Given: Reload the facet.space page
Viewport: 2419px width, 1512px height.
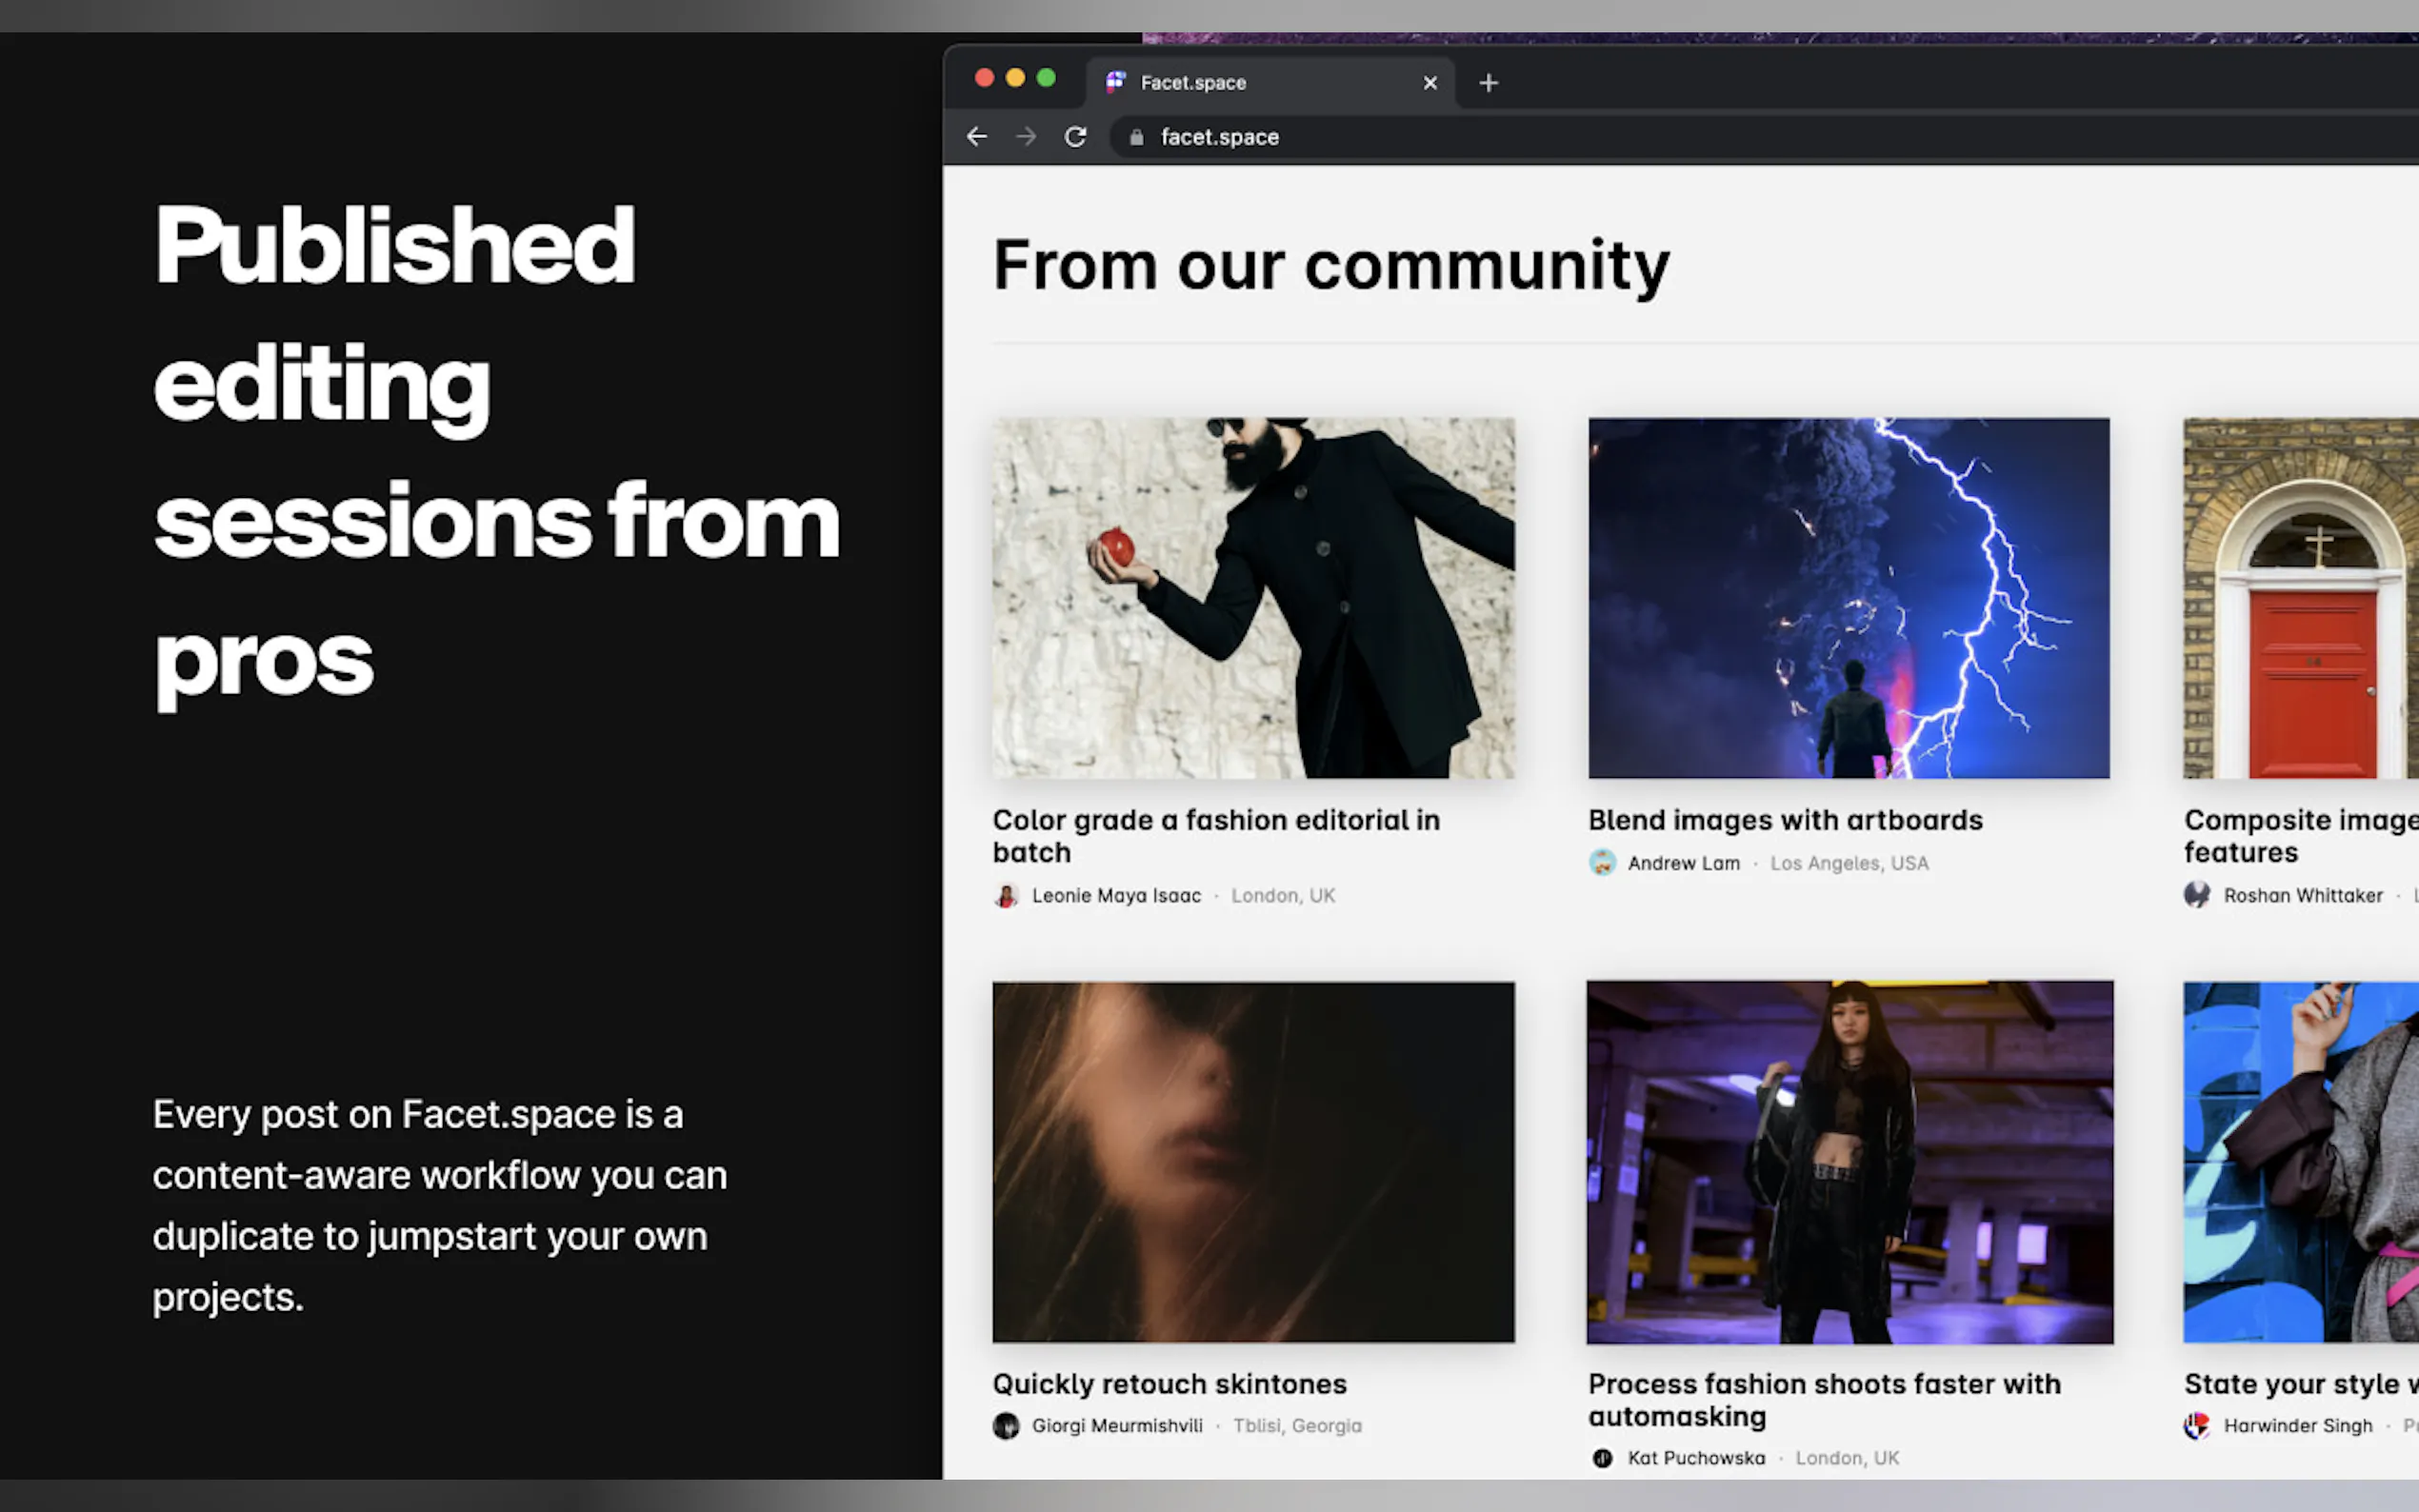Looking at the screenshot, I should [1075, 137].
